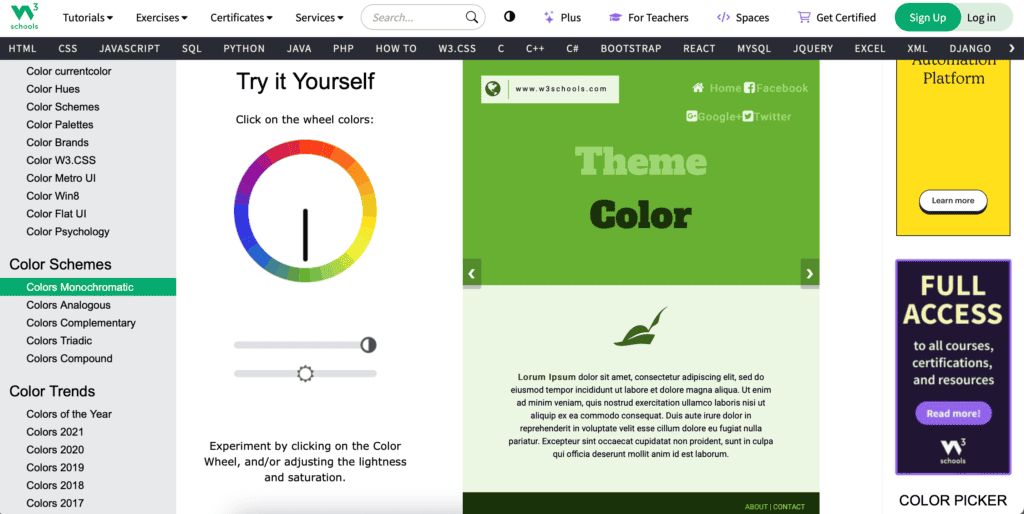Click the Spaces code icon
The height and width of the screenshot is (514, 1024).
point(723,18)
